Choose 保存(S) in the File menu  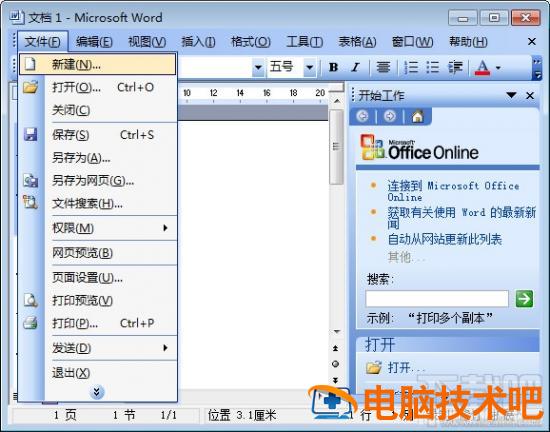tap(97, 135)
